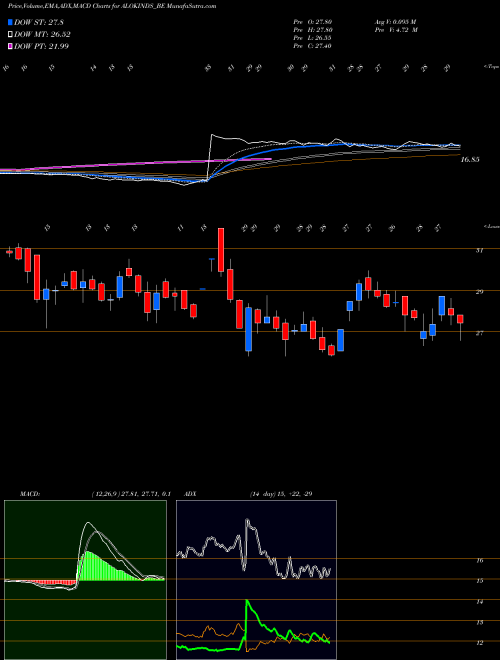Click the tall red candle touching the top of the price chart

pyautogui.click(x=221, y=250)
